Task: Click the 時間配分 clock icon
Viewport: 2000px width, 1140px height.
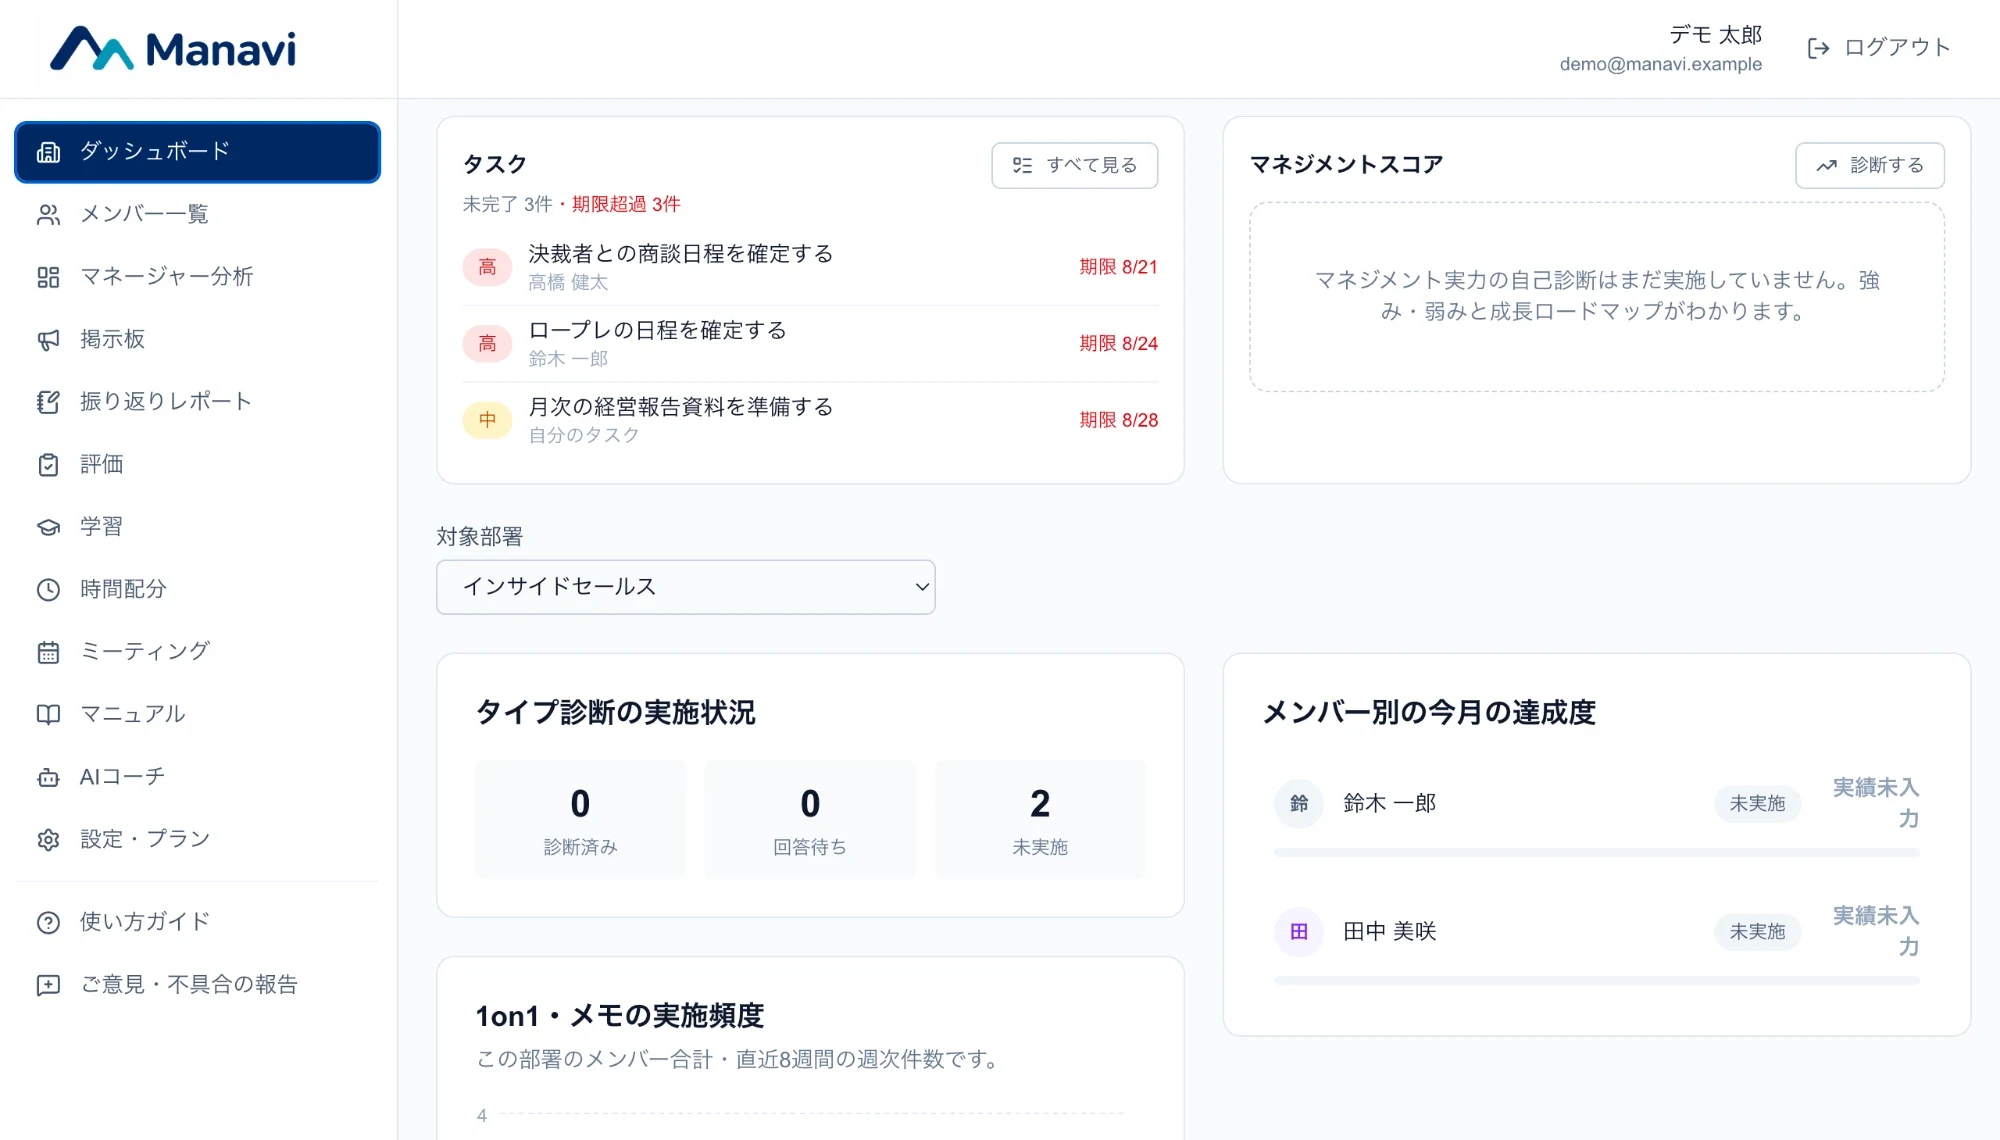Action: click(48, 590)
